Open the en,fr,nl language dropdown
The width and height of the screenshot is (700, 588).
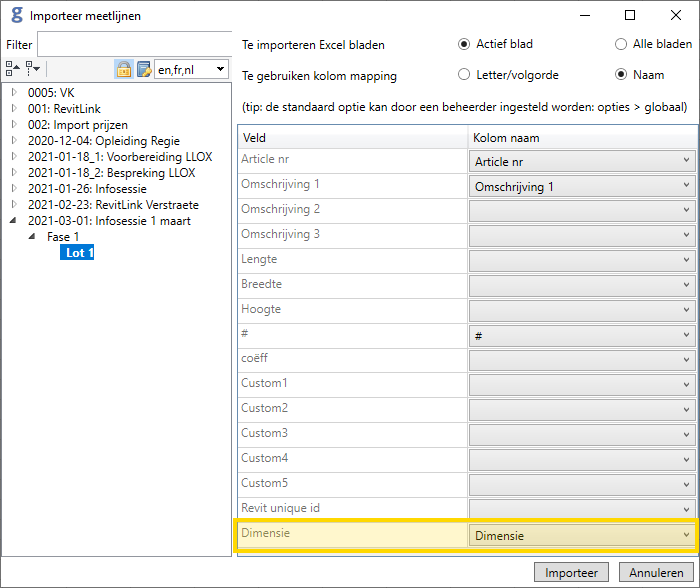click(192, 70)
